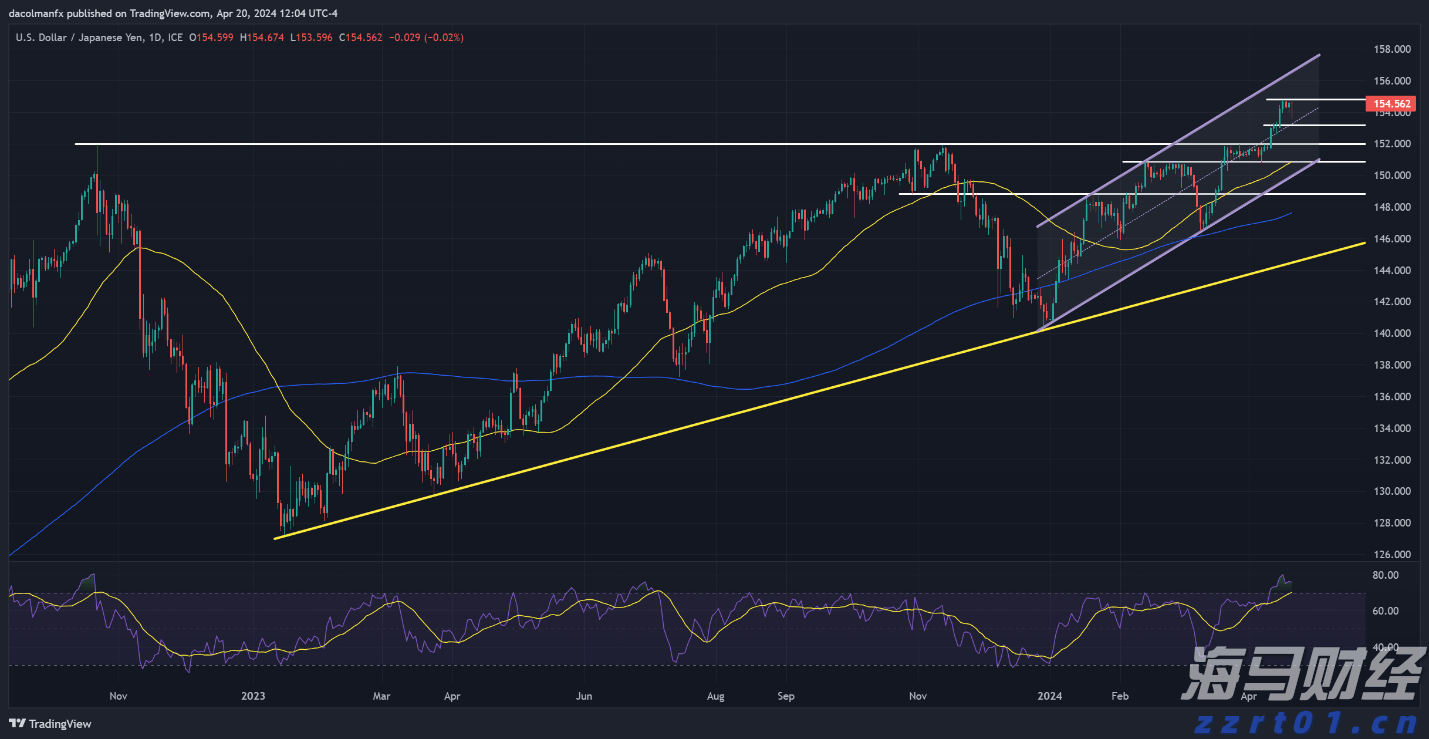
Task: Click the 40.00 RSI axis label
Action: coord(1384,647)
